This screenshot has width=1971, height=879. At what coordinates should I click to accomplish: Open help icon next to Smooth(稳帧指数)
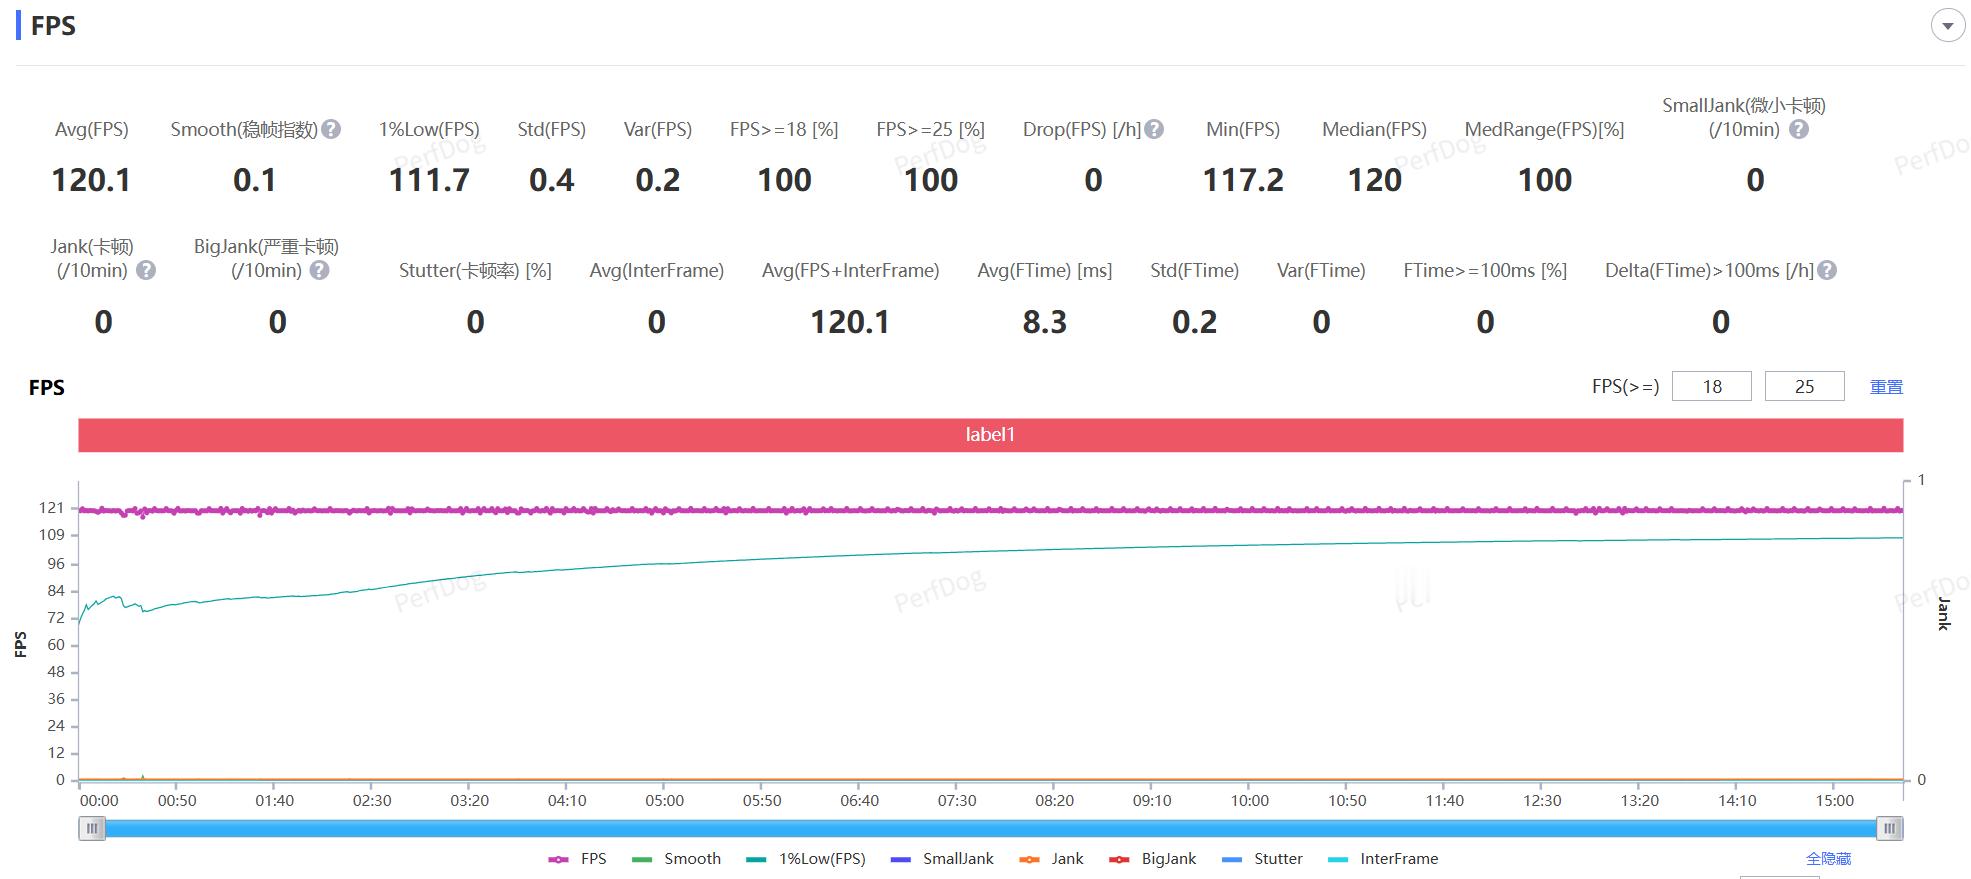pyautogui.click(x=332, y=129)
